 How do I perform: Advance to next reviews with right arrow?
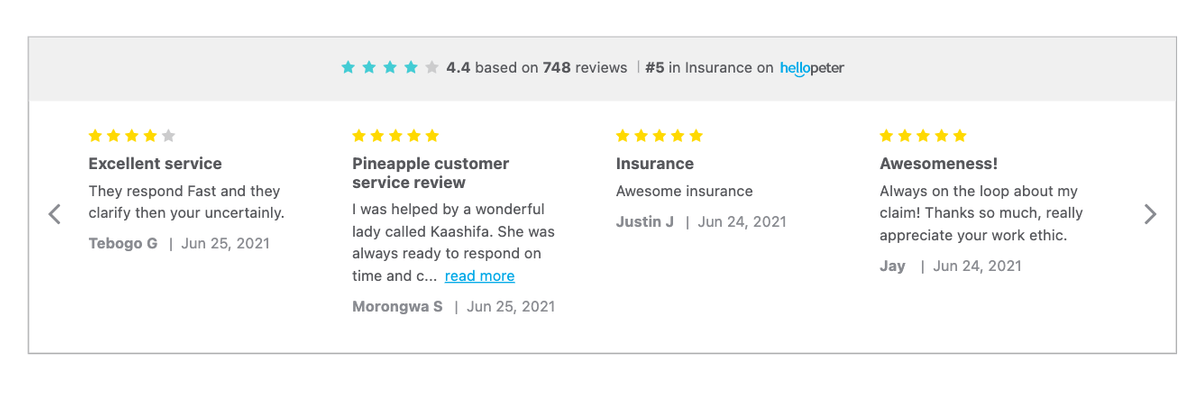click(1150, 213)
